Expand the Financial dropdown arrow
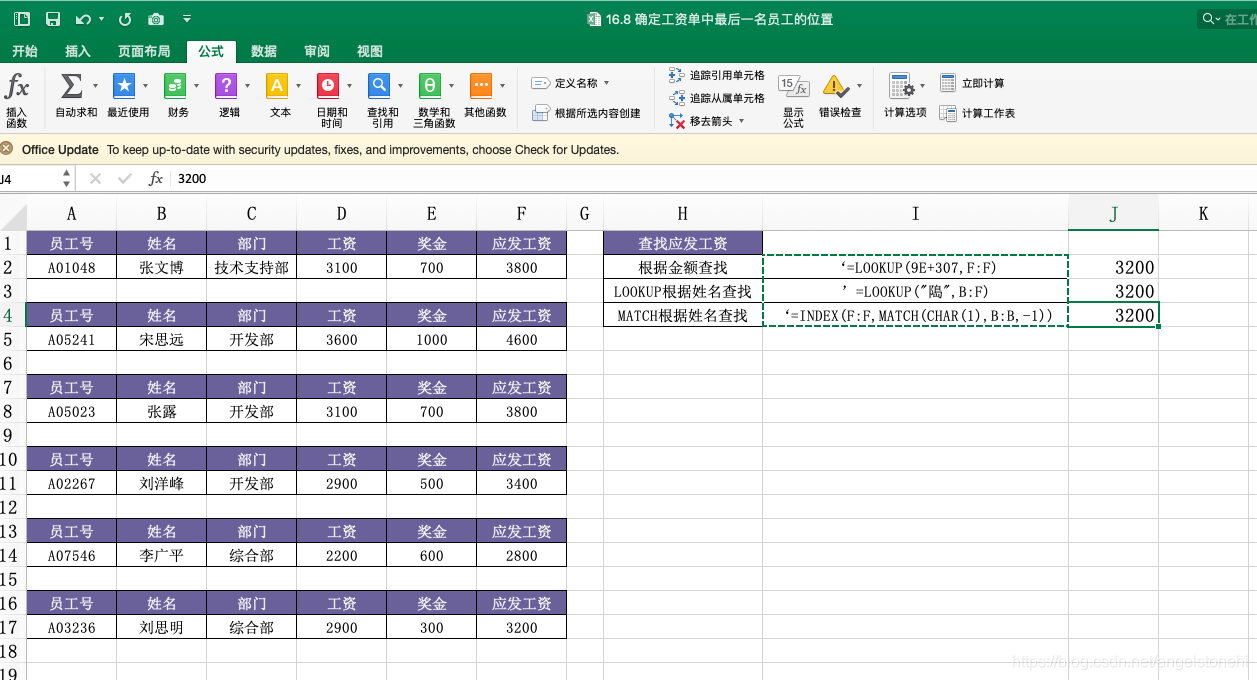Image resolution: width=1257 pixels, height=680 pixels. (196, 86)
